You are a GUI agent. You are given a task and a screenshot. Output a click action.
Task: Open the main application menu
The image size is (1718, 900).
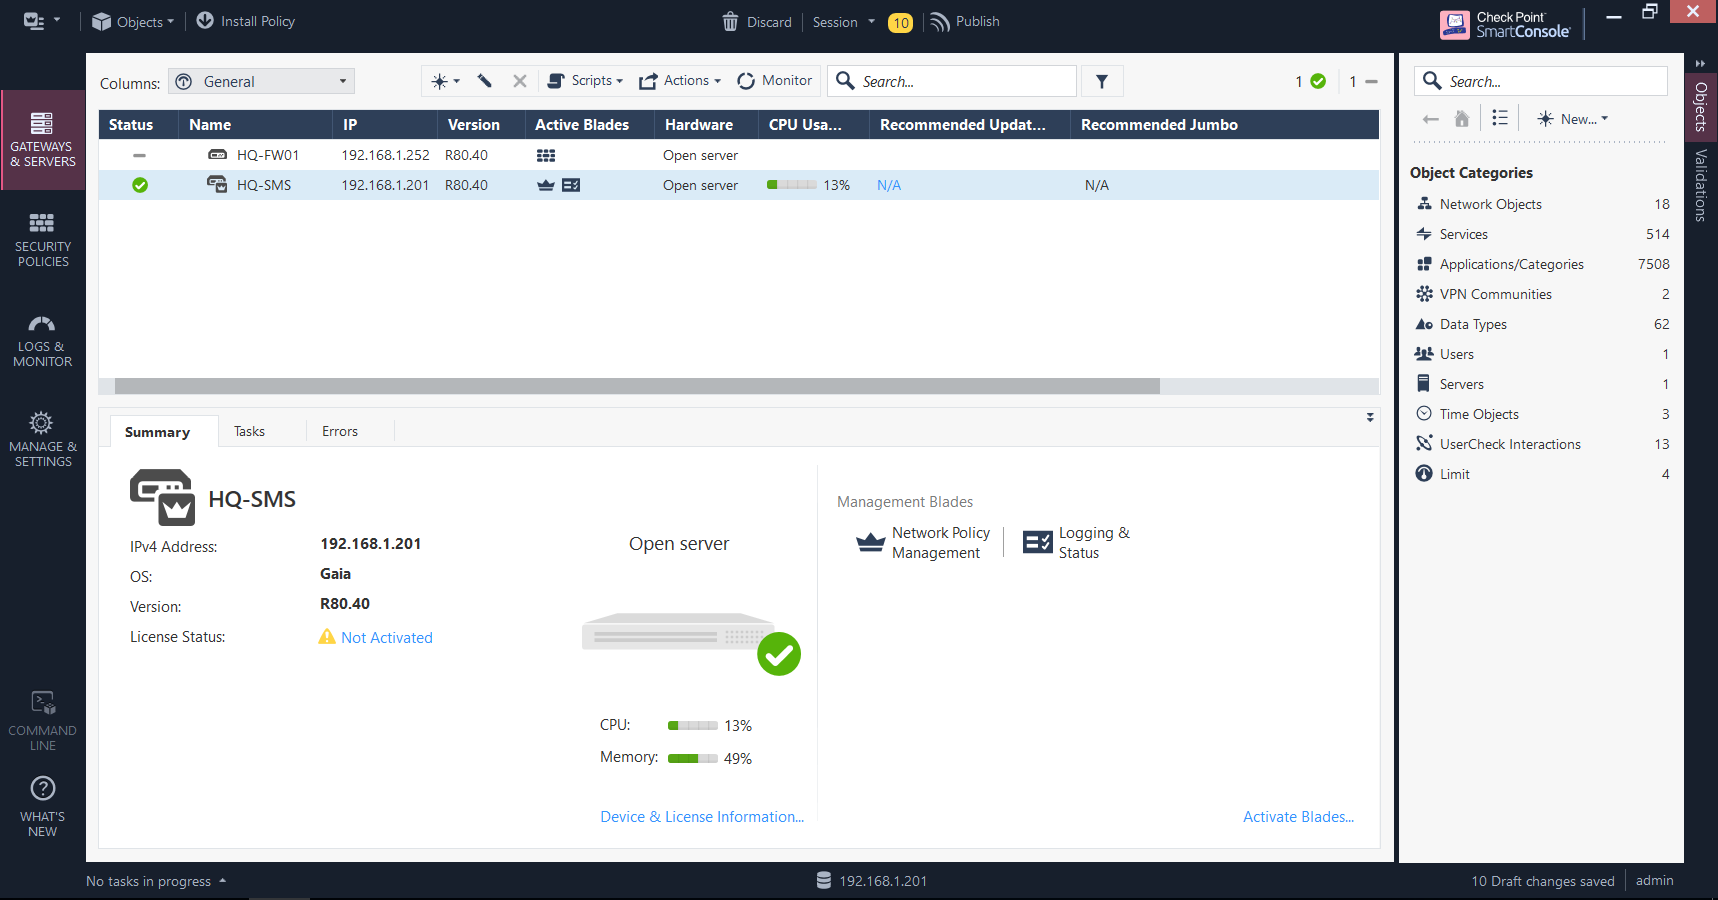point(41,21)
